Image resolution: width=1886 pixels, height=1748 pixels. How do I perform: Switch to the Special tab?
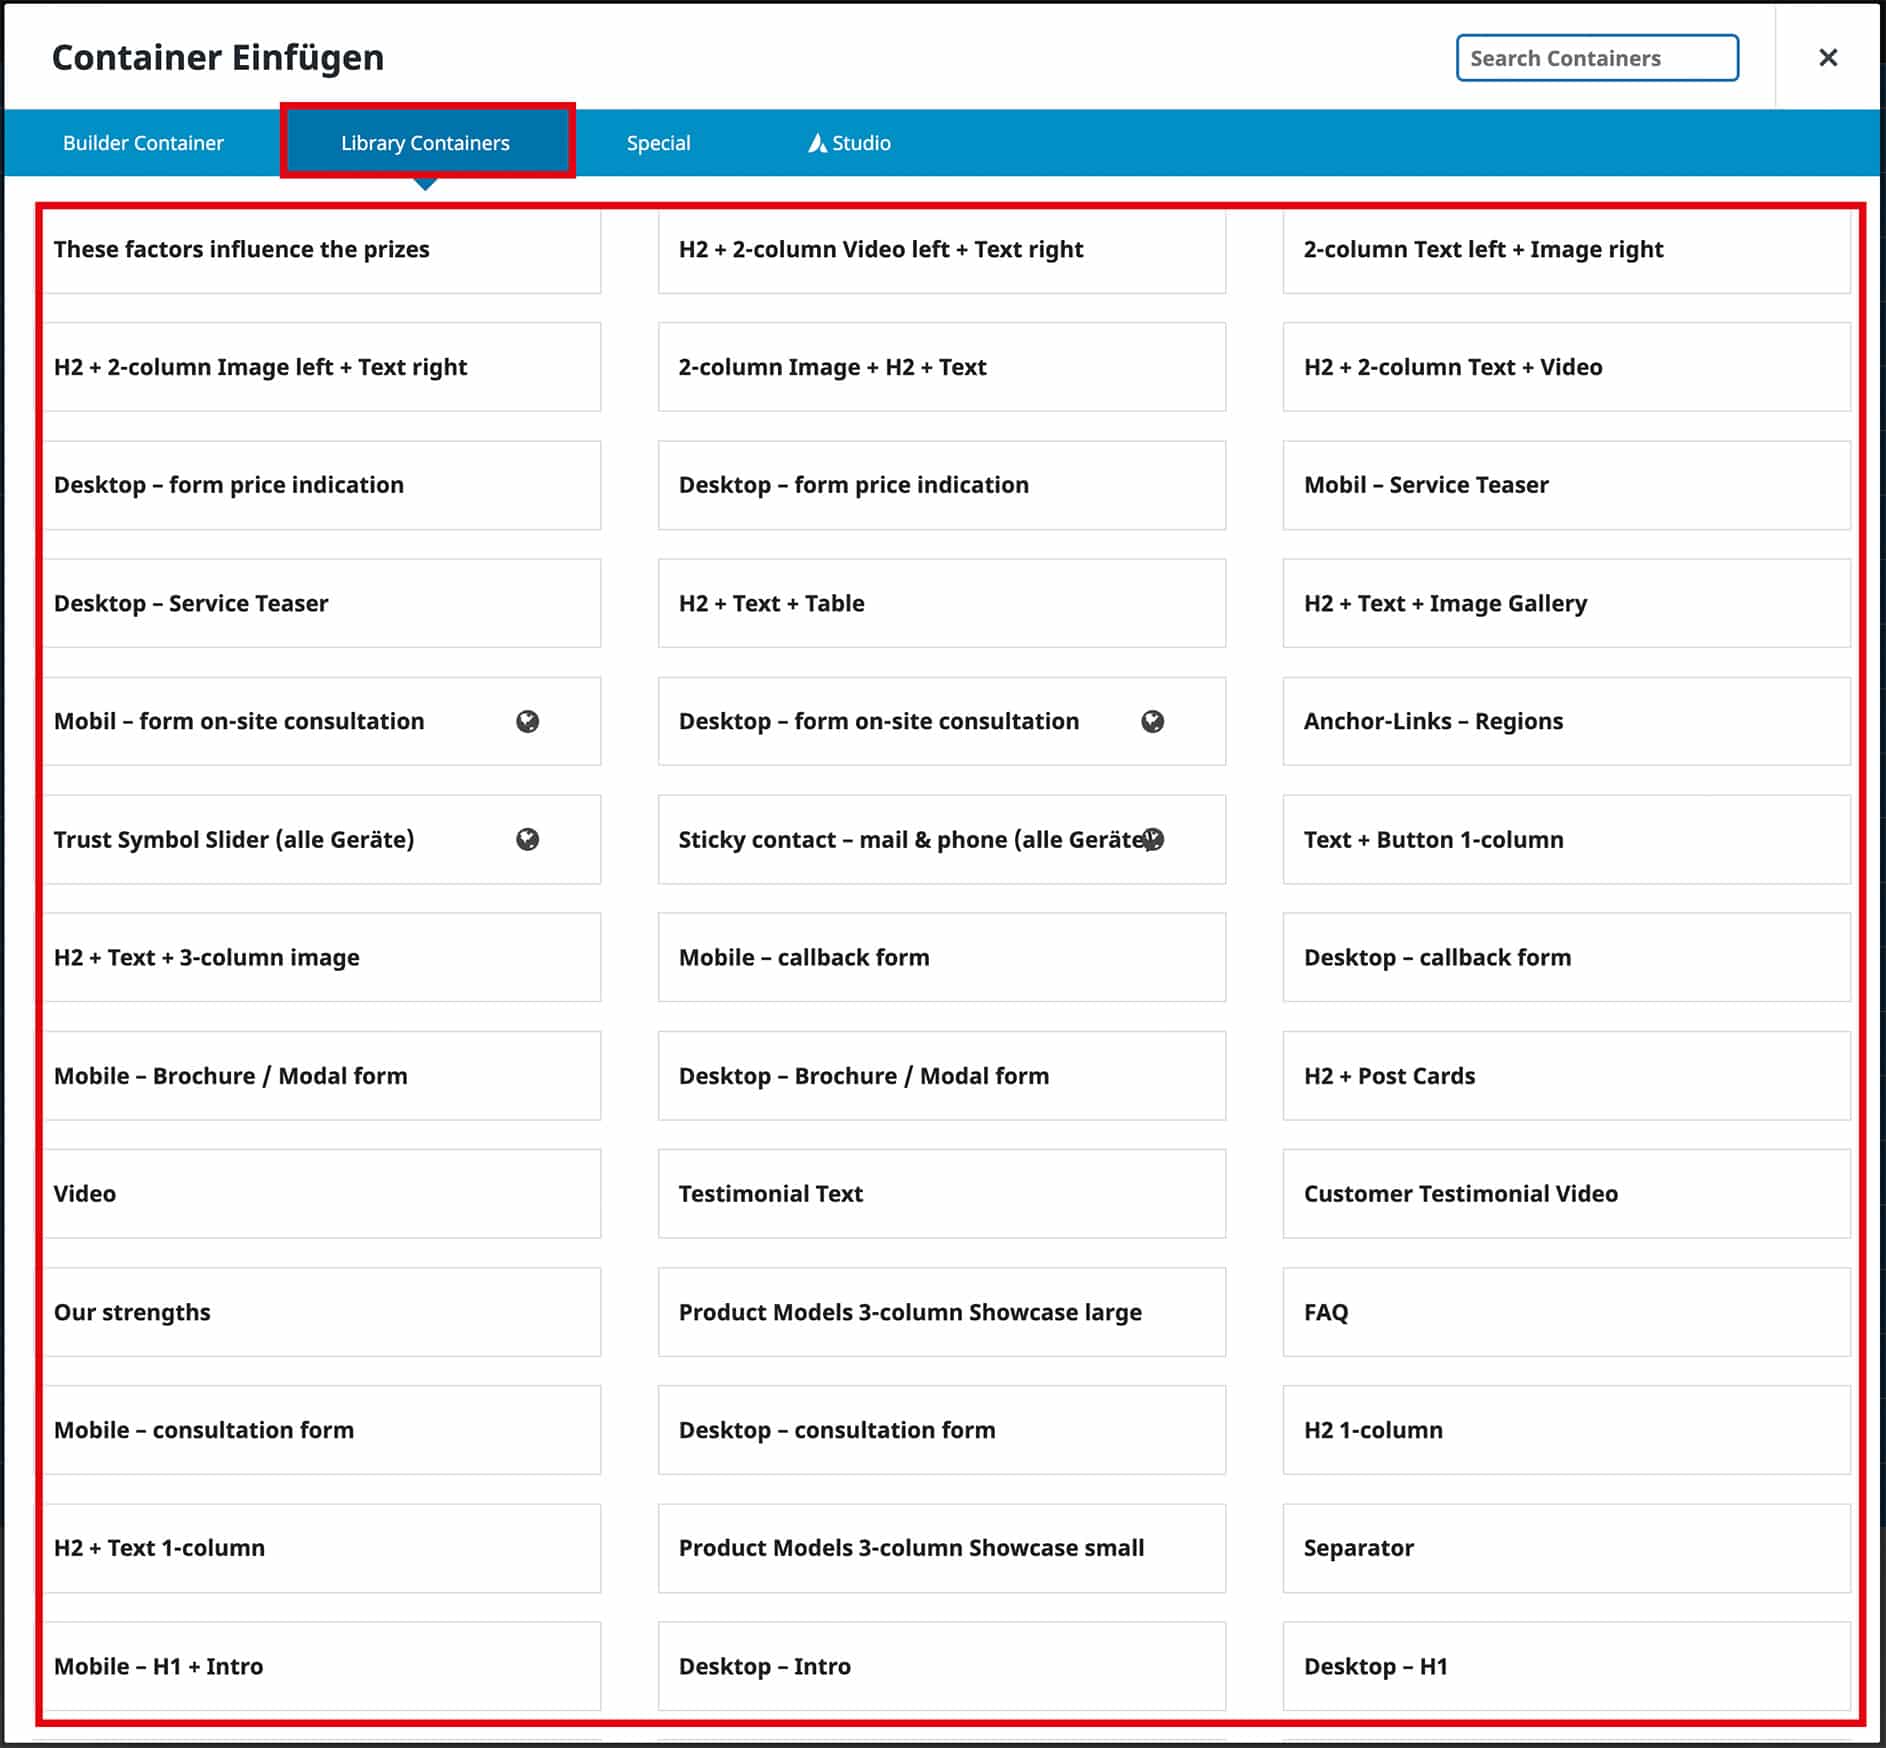pos(658,143)
